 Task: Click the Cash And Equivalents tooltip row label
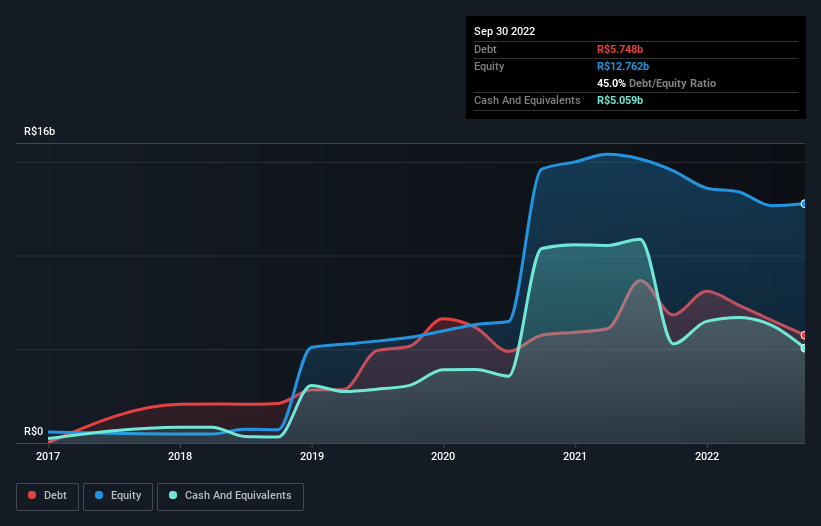pyautogui.click(x=527, y=100)
